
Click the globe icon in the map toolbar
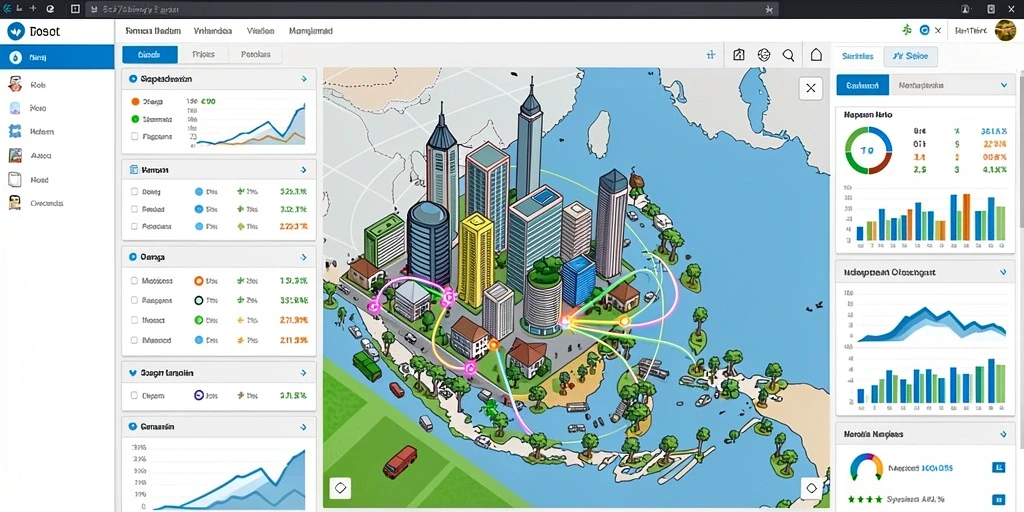pos(763,56)
